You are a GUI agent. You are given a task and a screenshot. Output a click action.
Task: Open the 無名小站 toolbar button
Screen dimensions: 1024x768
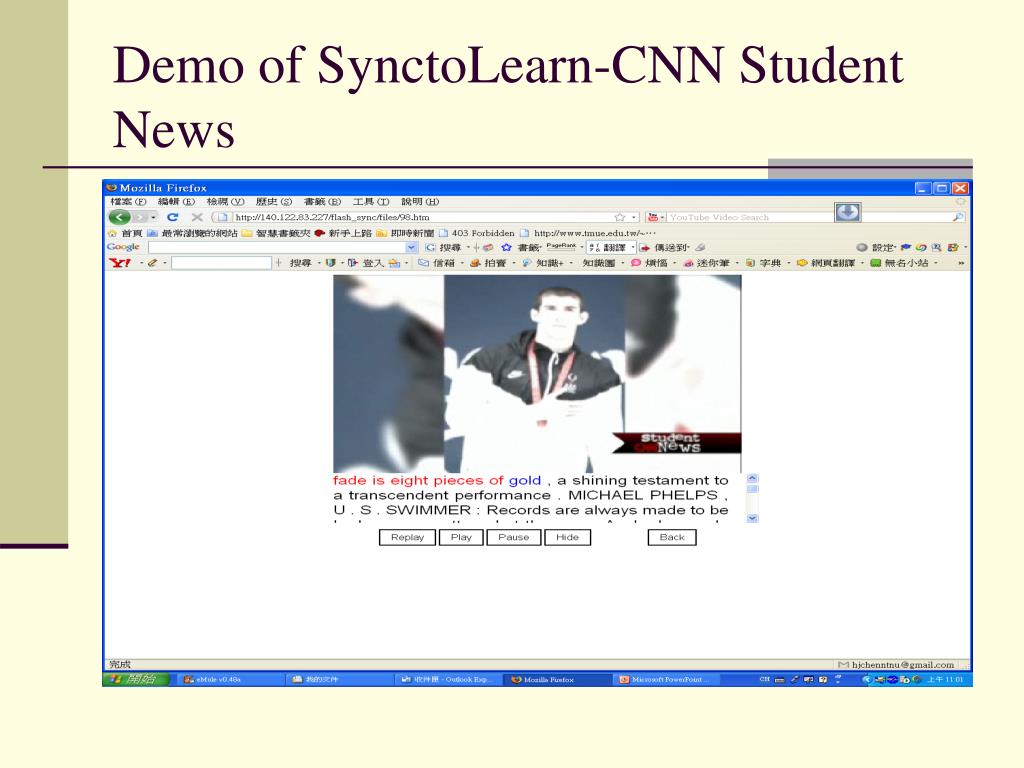click(900, 263)
